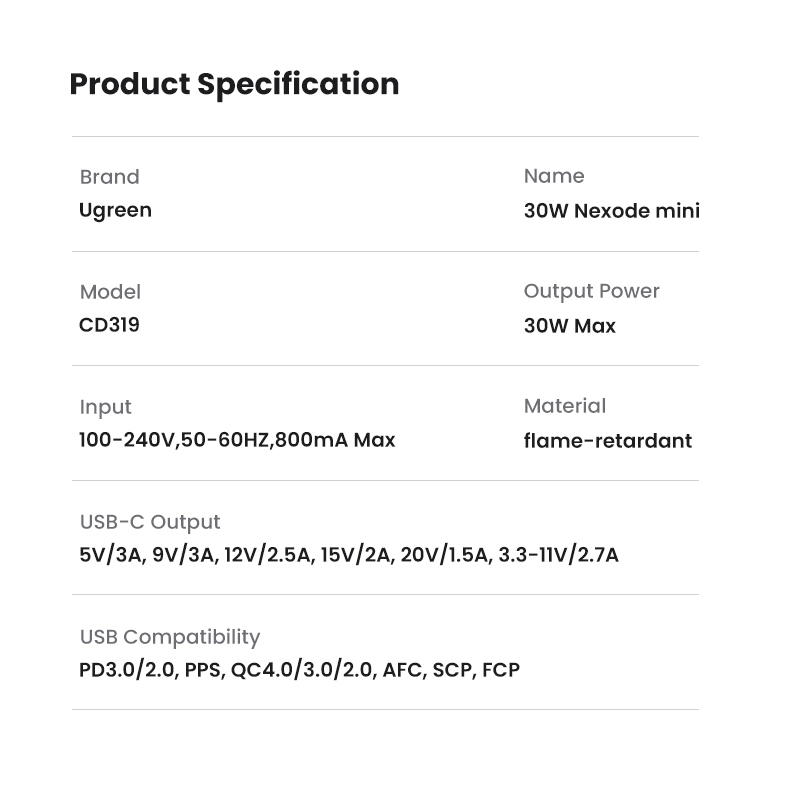Select the Output Power label
This screenshot has width=800, height=800.
[x=591, y=291]
